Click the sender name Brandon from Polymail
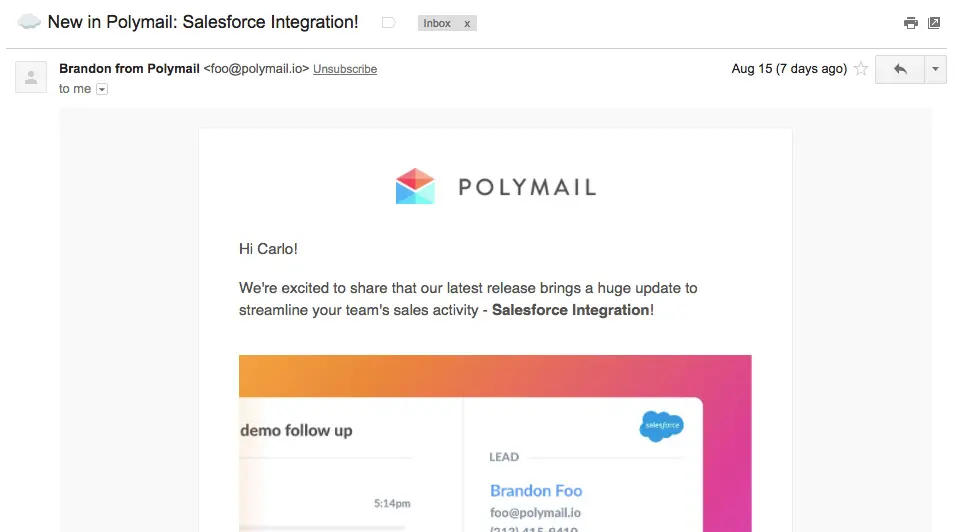 pos(129,69)
